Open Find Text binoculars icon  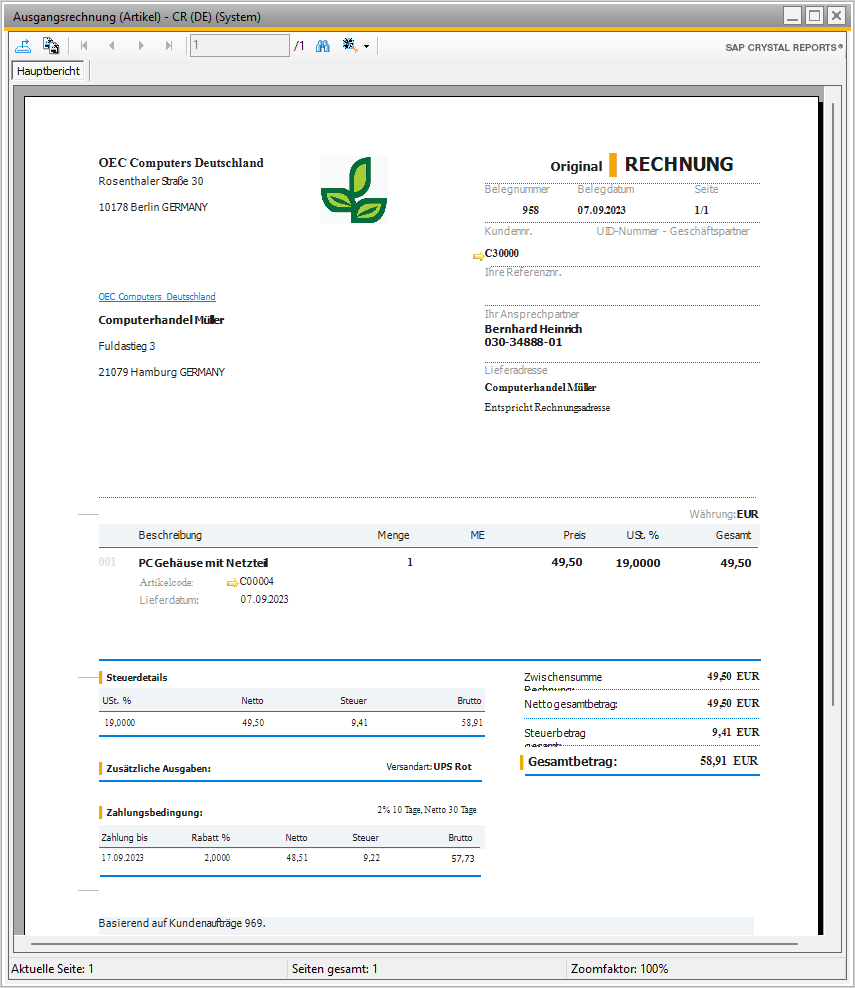coord(323,46)
